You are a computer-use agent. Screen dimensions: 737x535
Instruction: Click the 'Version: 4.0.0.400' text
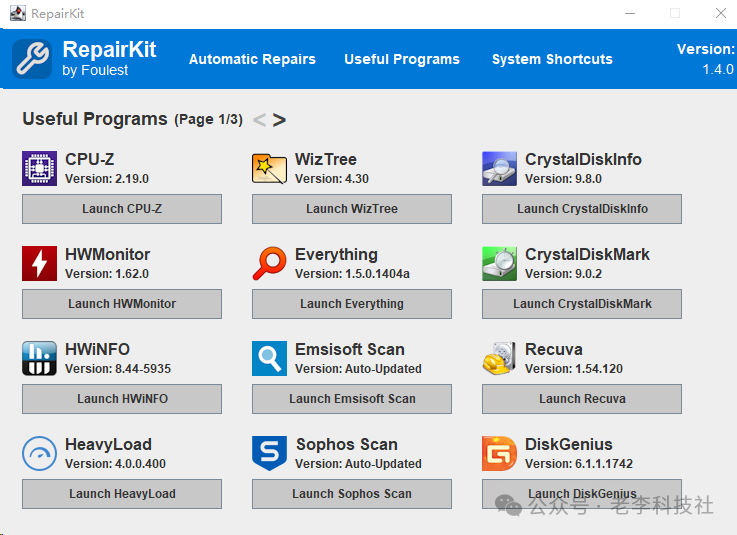[115, 464]
